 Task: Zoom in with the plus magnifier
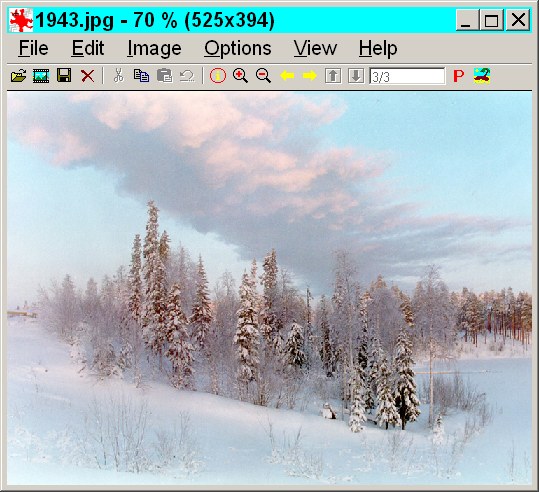pyautogui.click(x=240, y=76)
